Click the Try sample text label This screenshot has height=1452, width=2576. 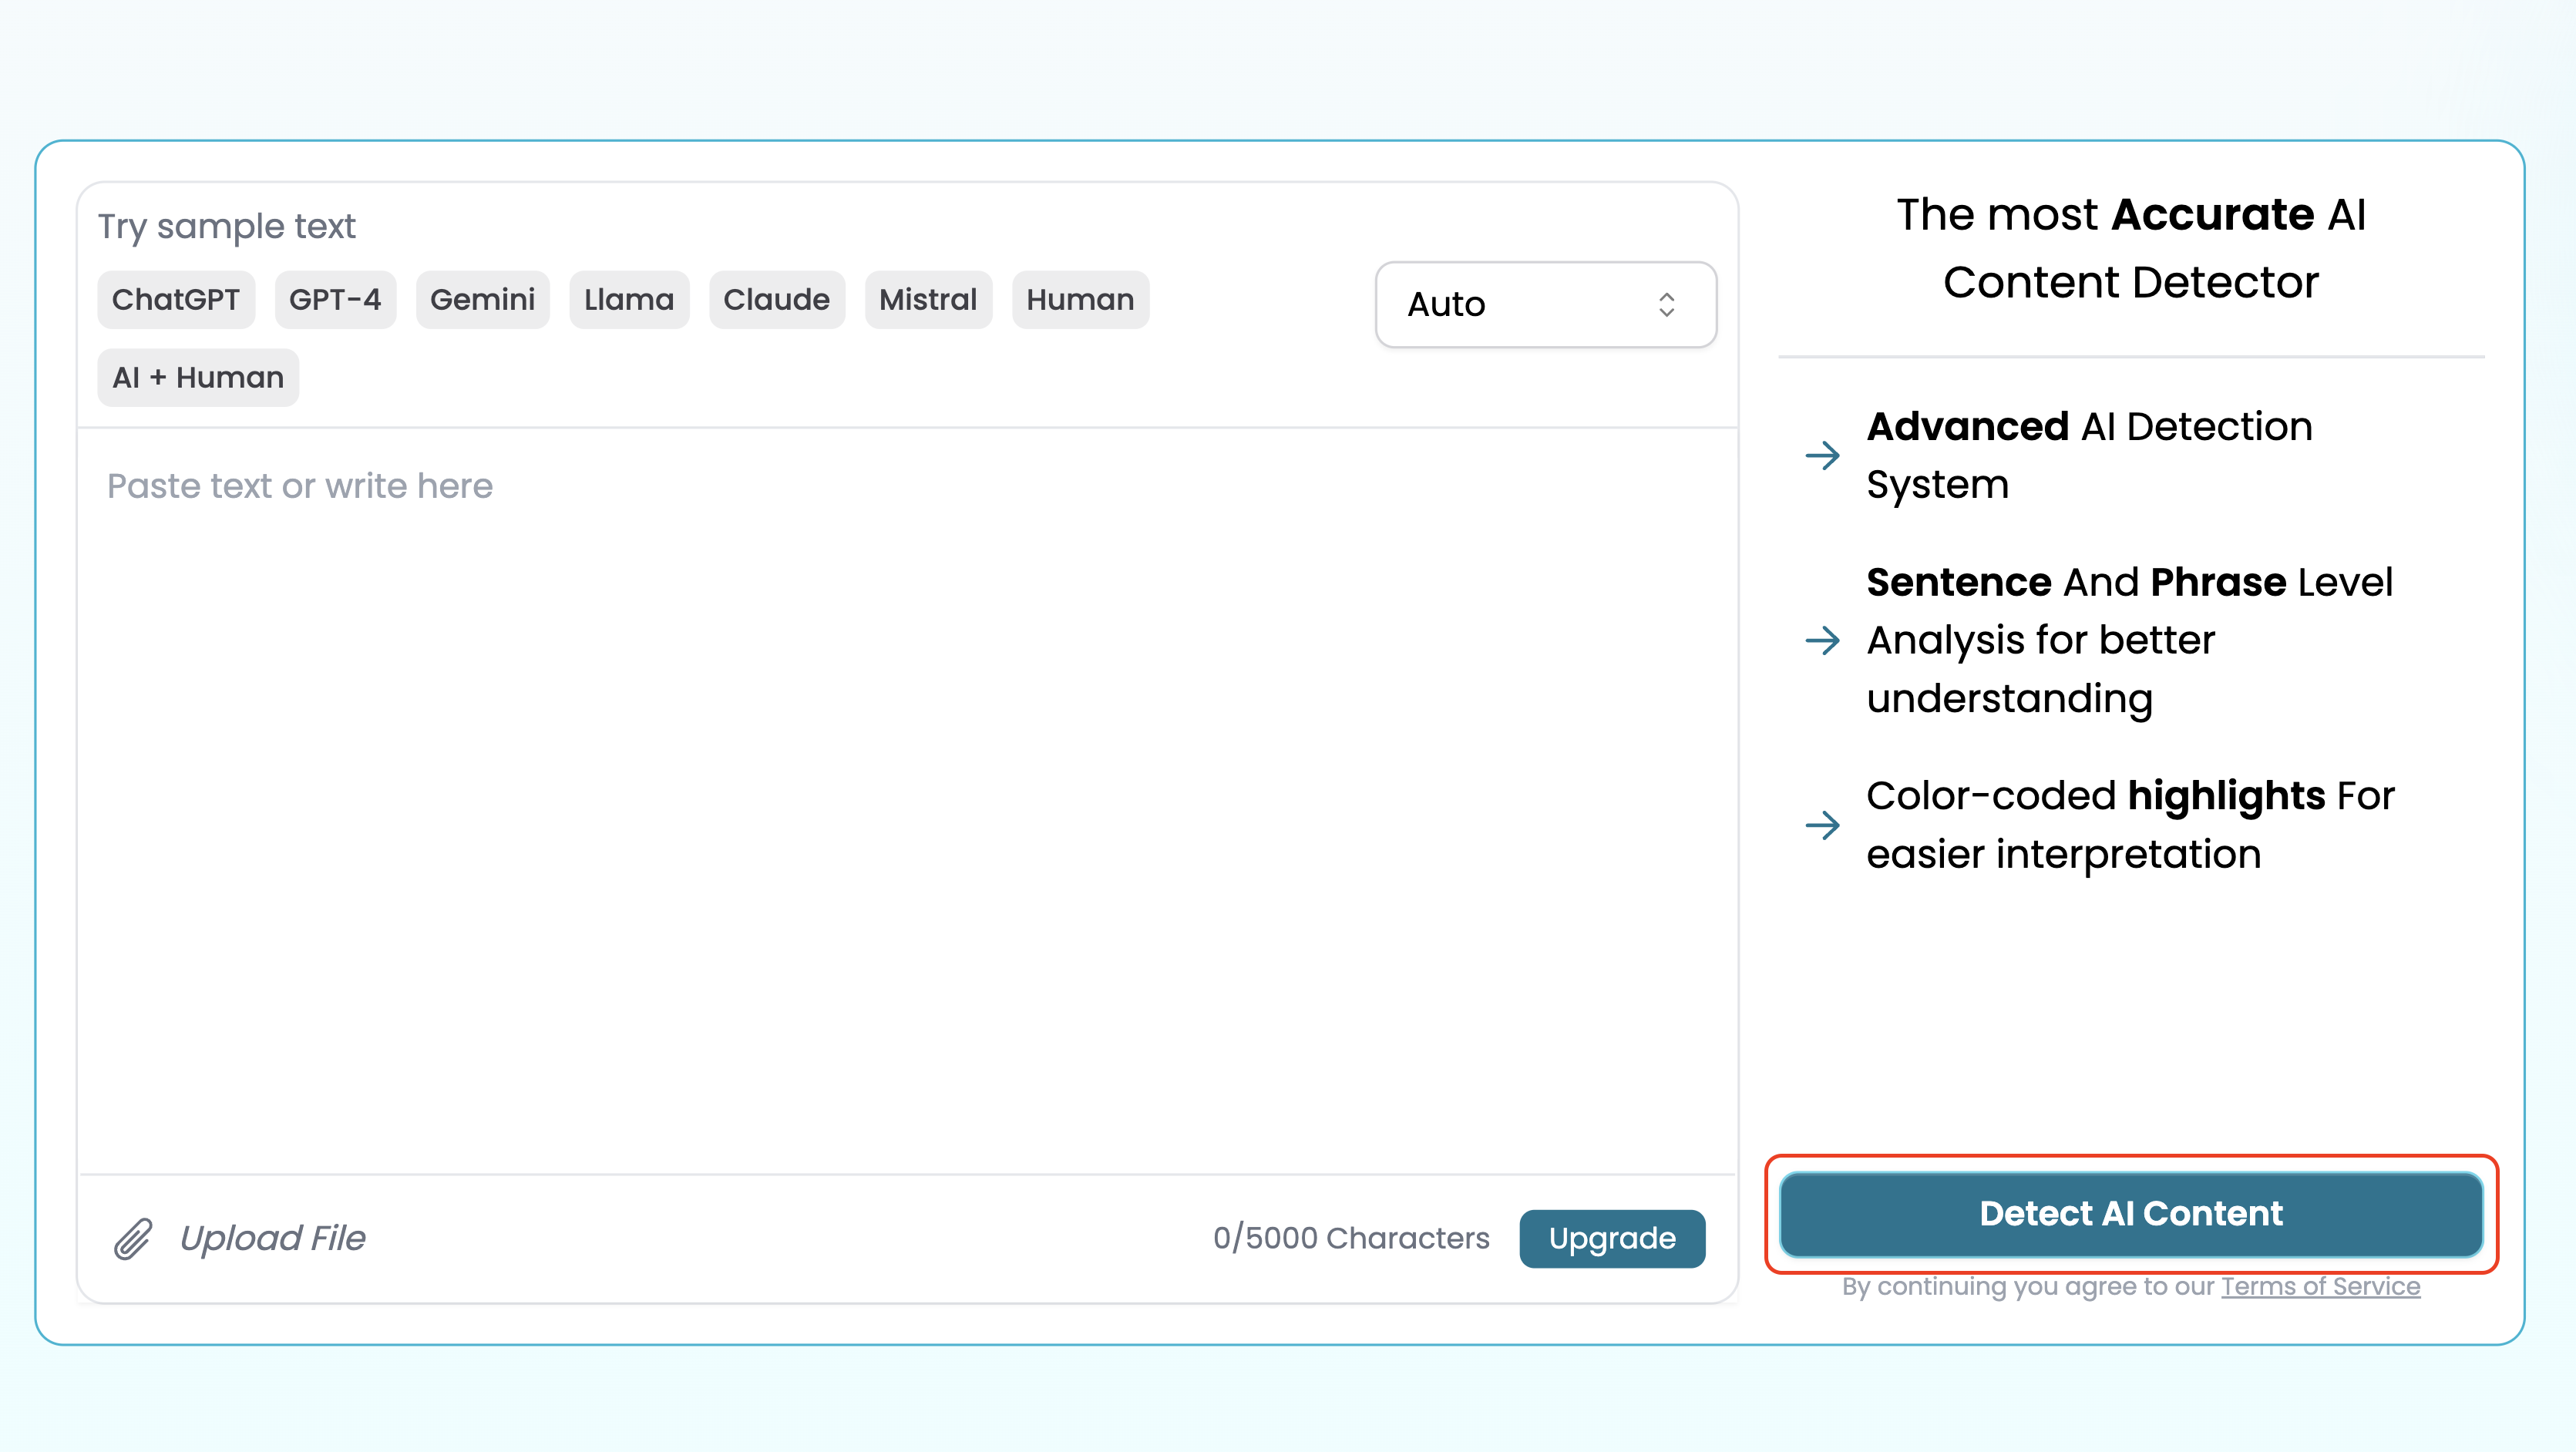[x=226, y=226]
